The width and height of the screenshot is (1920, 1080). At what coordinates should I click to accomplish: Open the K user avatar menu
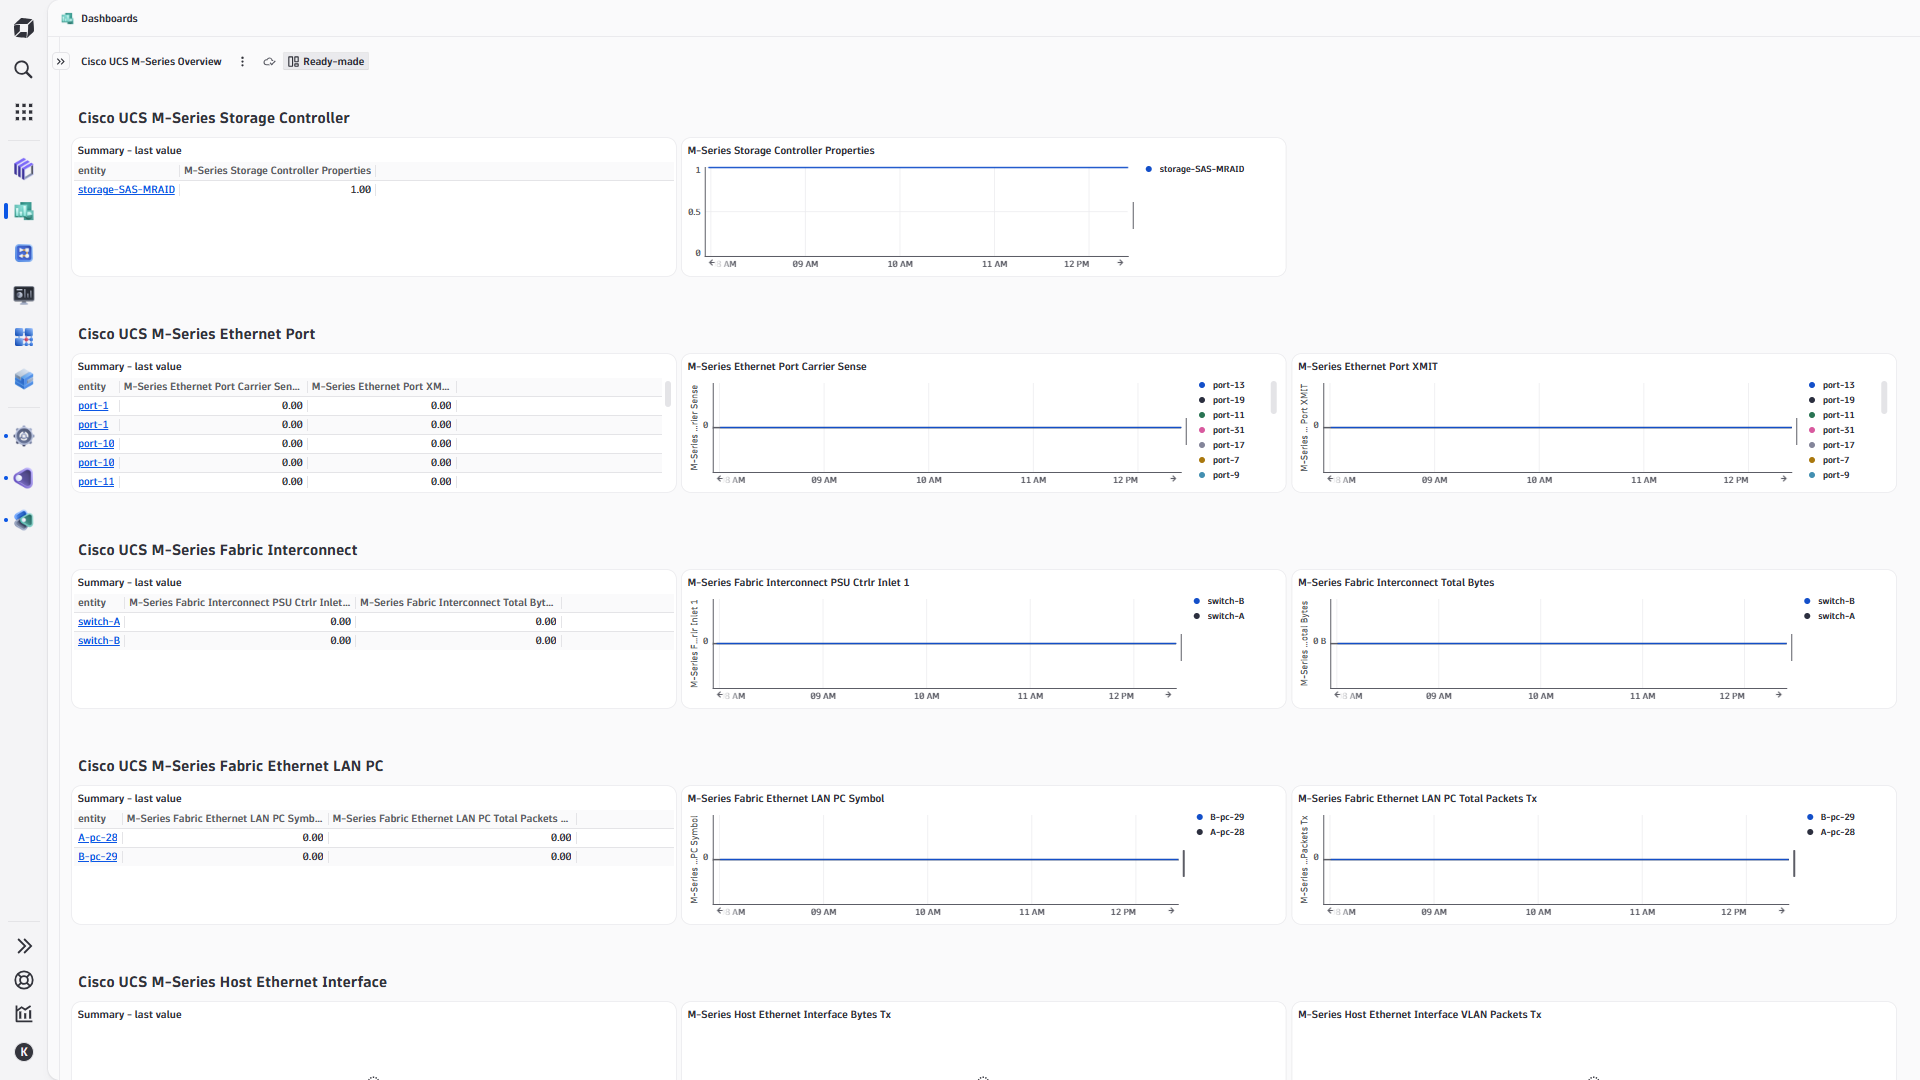click(24, 1052)
